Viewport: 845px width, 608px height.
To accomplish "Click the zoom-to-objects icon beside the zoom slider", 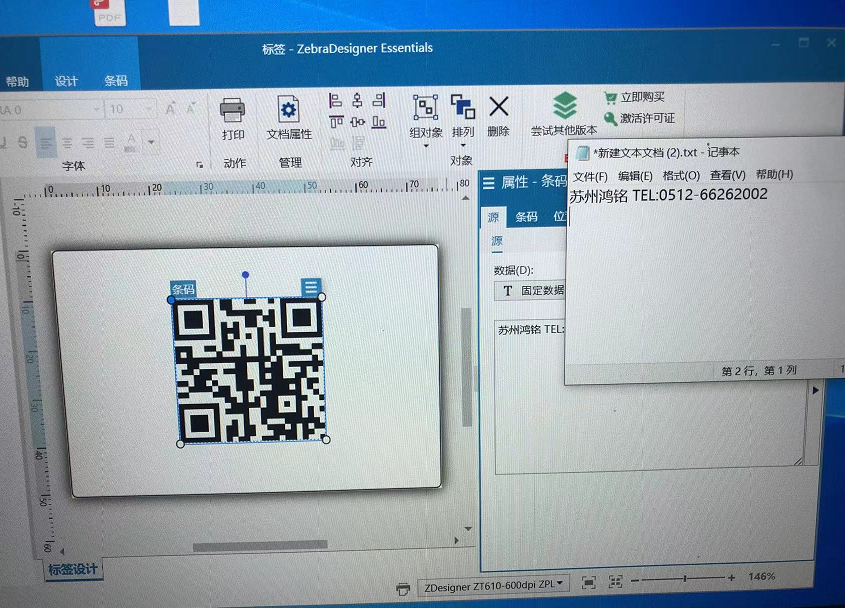I will [x=615, y=581].
